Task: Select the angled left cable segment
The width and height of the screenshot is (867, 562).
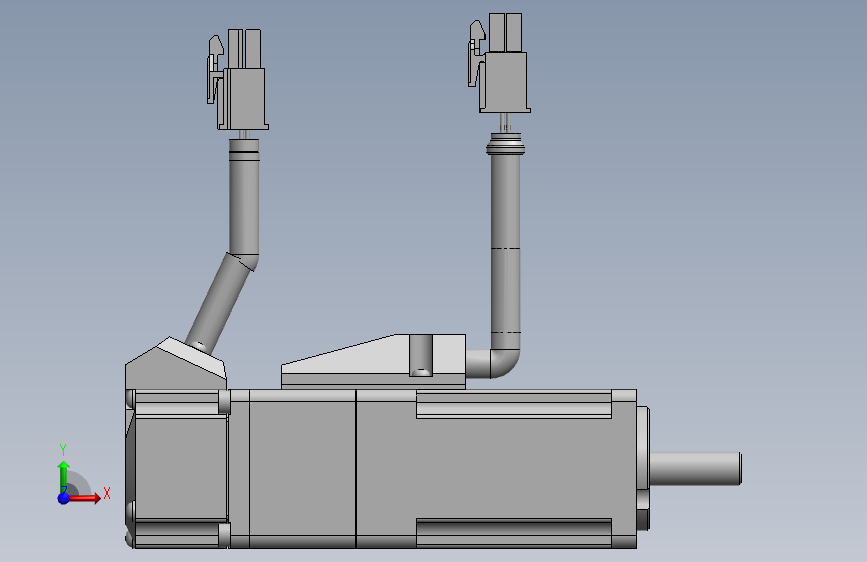Action: [x=220, y=303]
